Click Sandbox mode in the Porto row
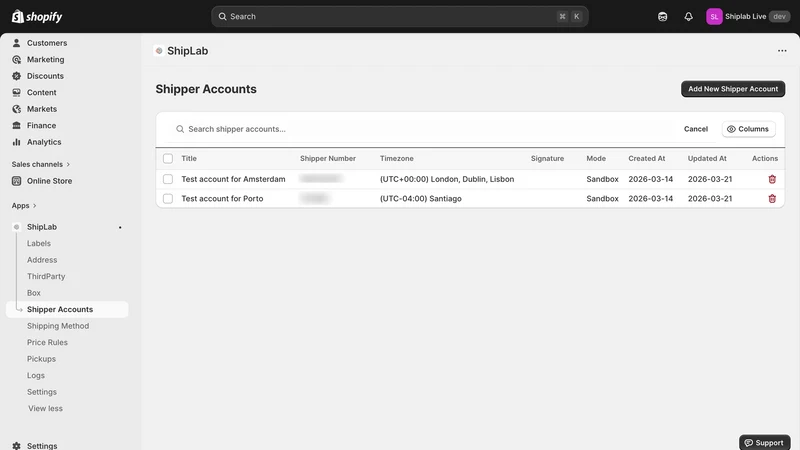 (x=602, y=198)
